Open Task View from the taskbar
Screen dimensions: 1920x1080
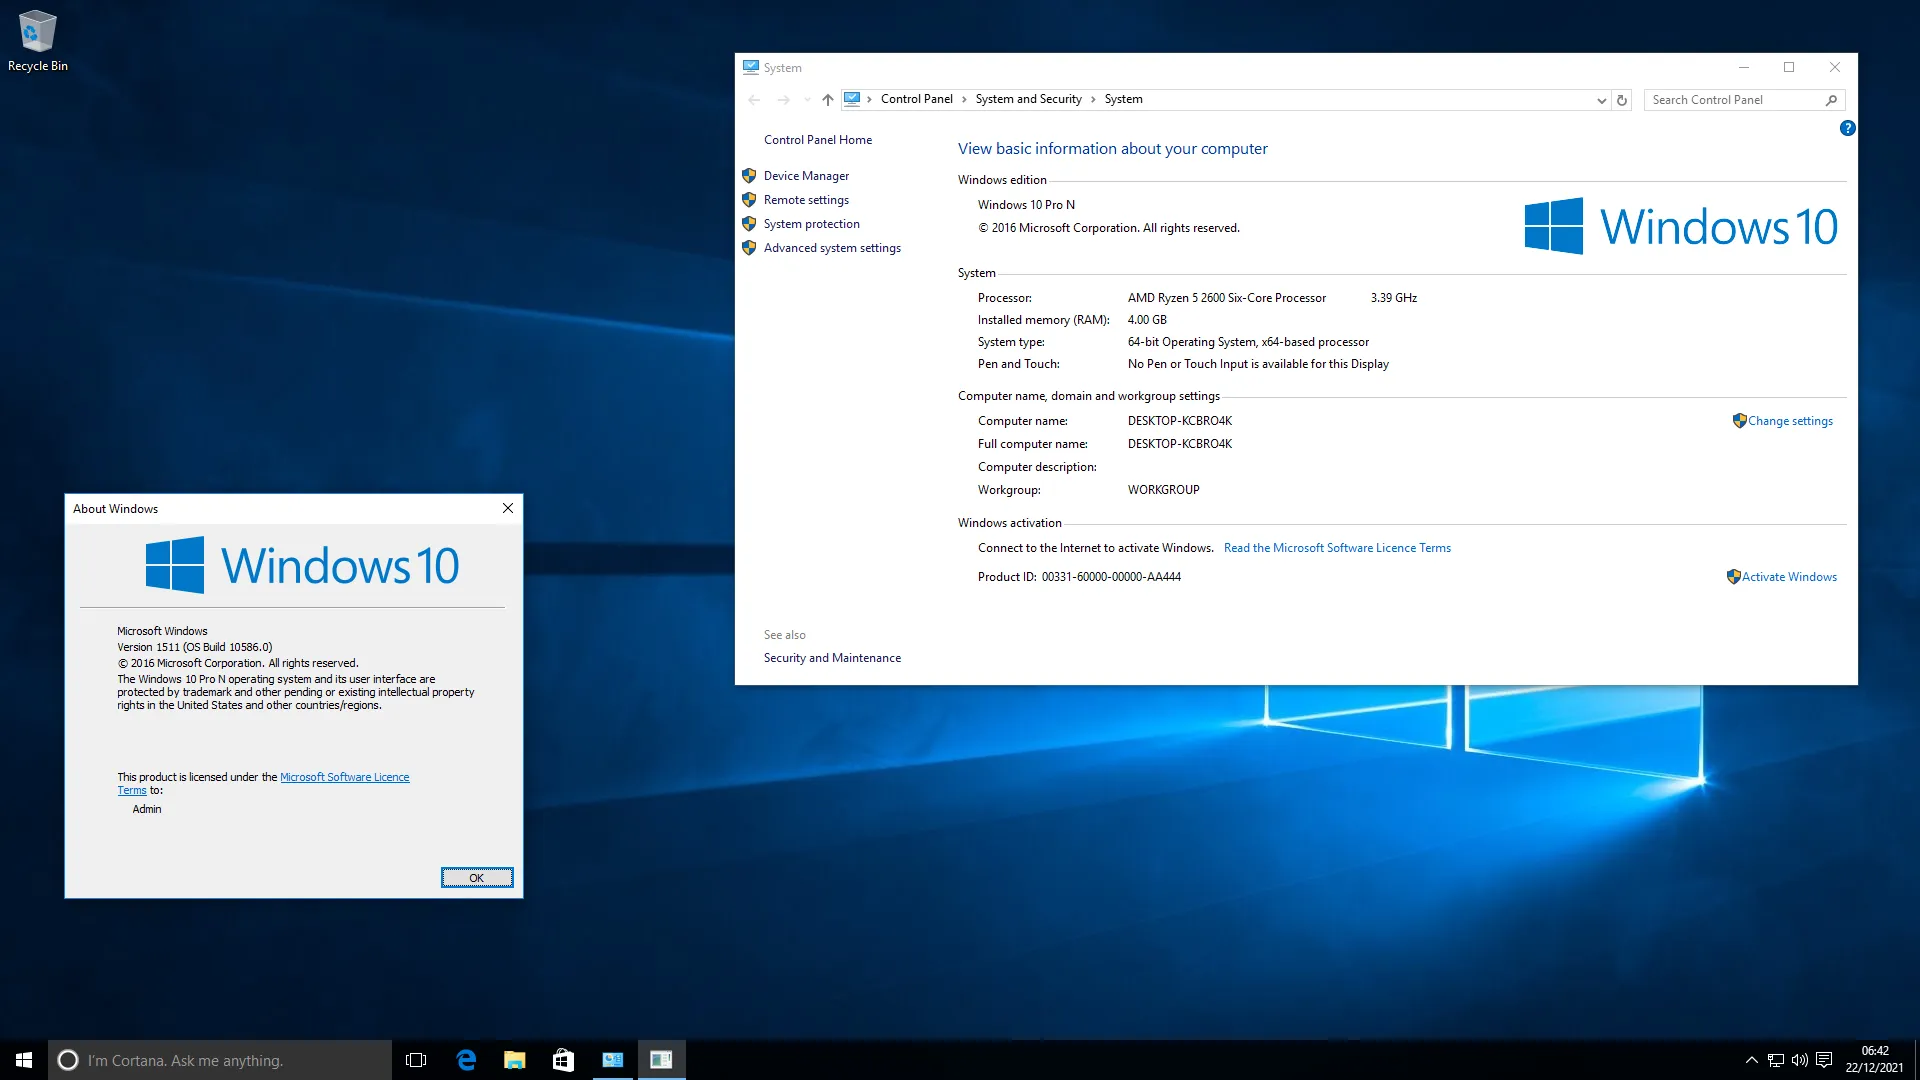click(x=416, y=1060)
